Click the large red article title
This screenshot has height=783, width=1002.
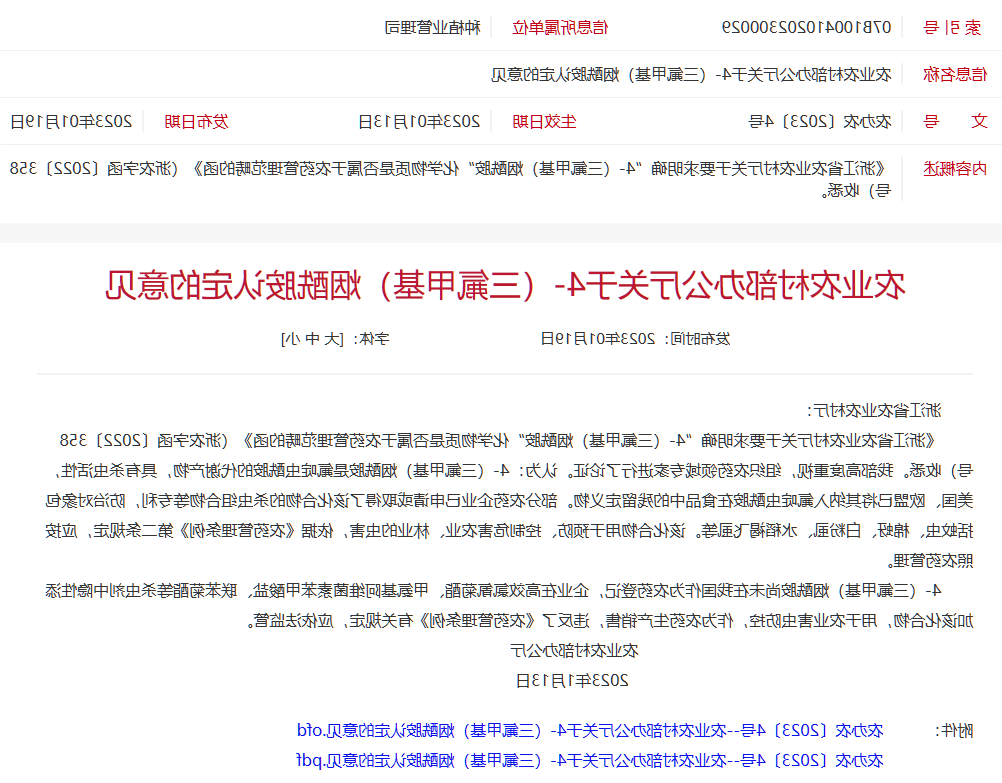[505, 285]
